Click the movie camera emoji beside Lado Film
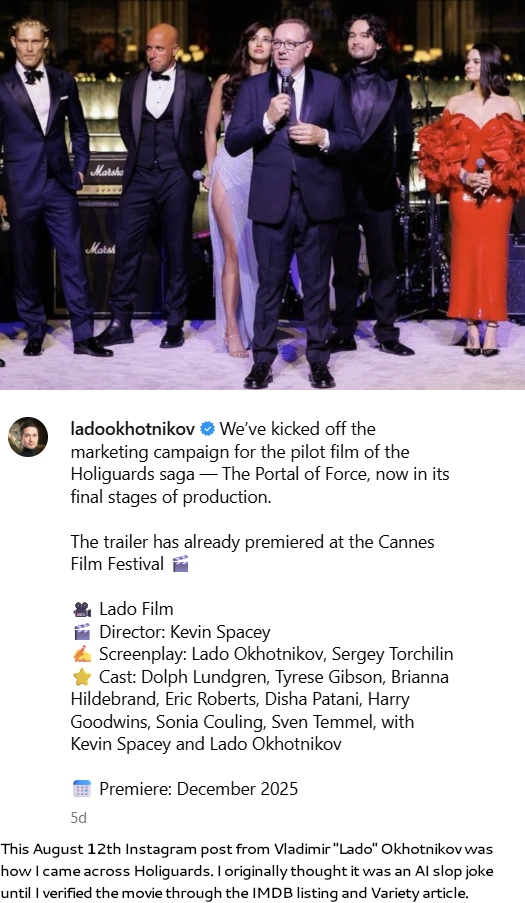525x903 pixels. pos(82,609)
